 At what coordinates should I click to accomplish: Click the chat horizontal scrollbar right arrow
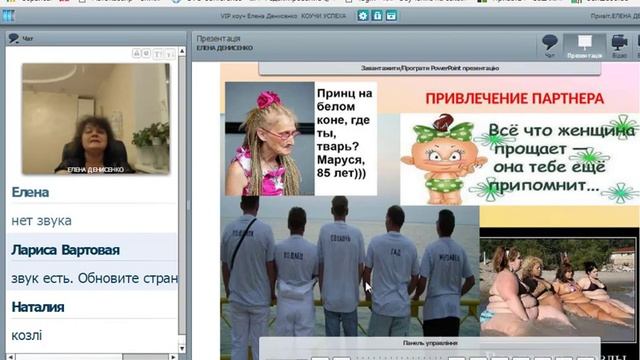coord(173,357)
